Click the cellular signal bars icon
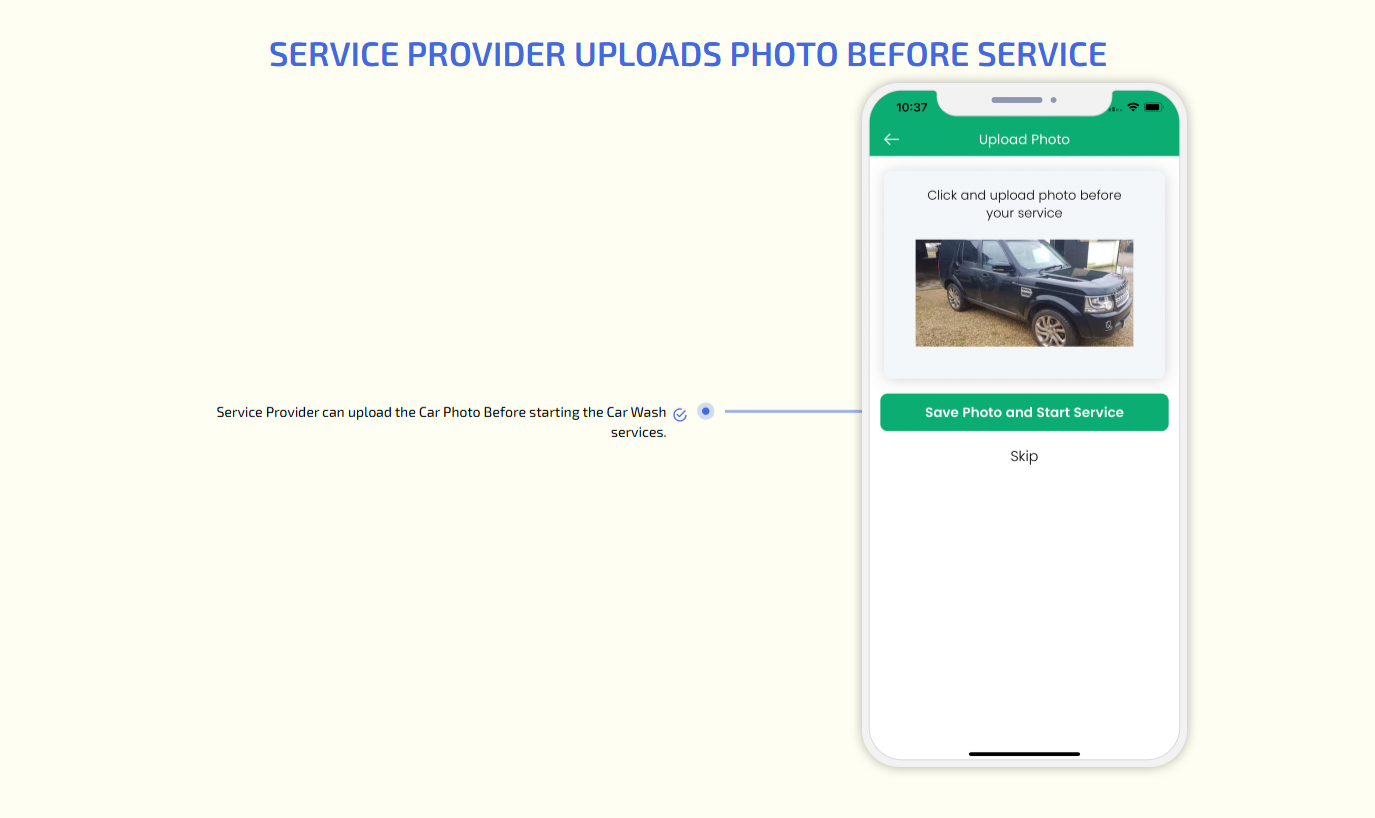The width and height of the screenshot is (1375, 818). [x=1115, y=107]
